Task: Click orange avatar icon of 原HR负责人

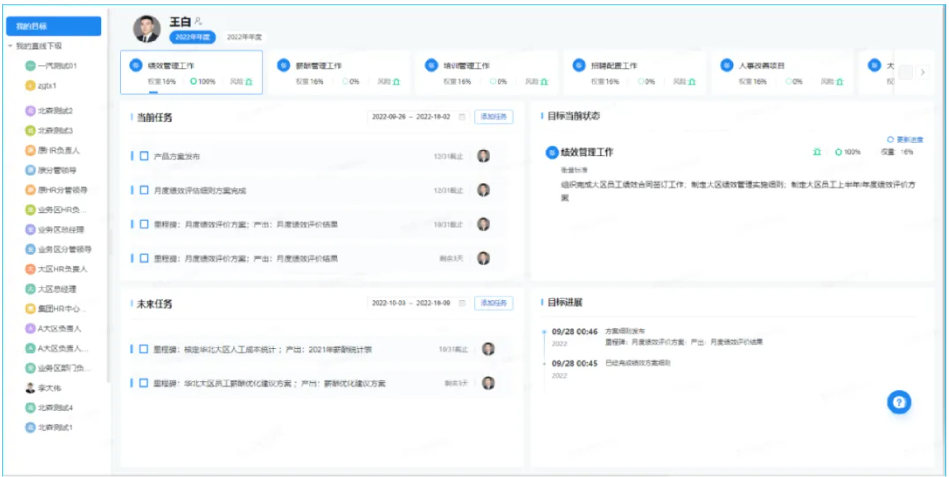Action: tap(30, 150)
